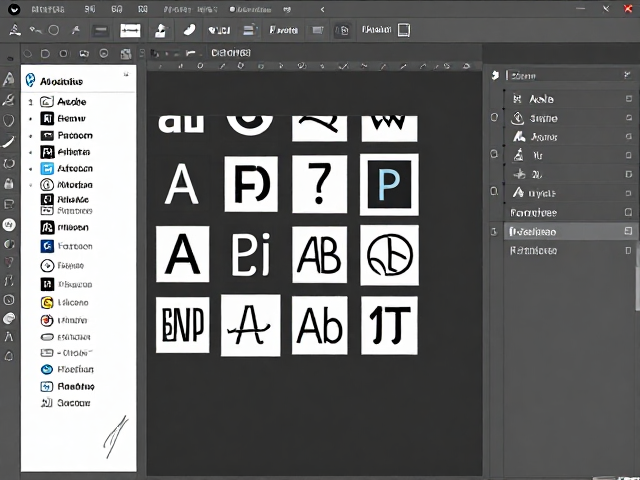The width and height of the screenshot is (640, 480).
Task: Expand the left panel row with light blue icon
Action: click(x=30, y=169)
